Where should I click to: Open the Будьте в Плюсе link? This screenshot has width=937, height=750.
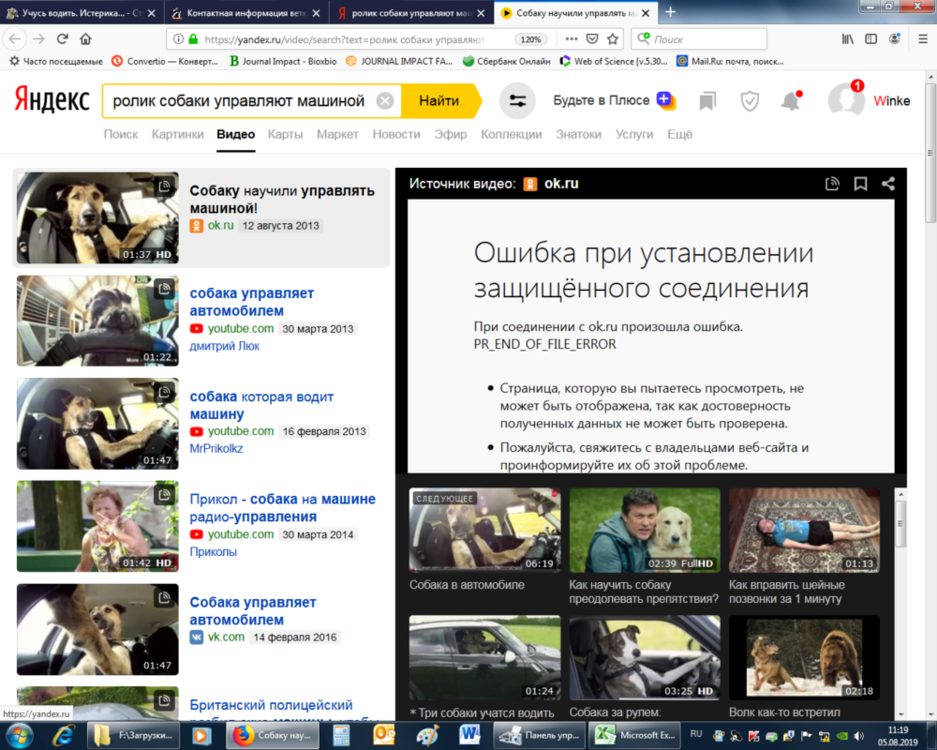click(x=601, y=100)
